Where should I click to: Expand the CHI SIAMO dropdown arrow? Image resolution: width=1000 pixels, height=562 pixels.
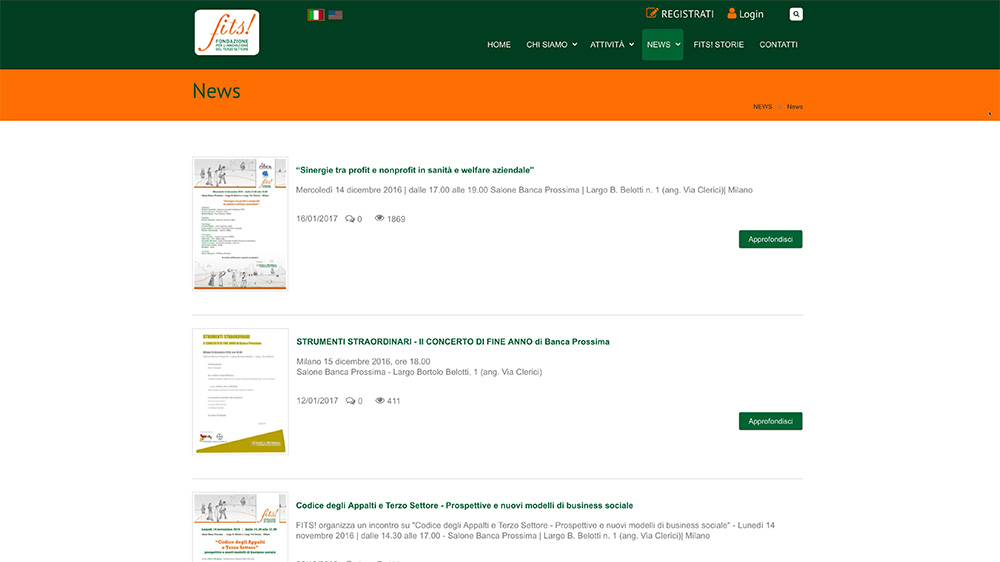click(575, 45)
